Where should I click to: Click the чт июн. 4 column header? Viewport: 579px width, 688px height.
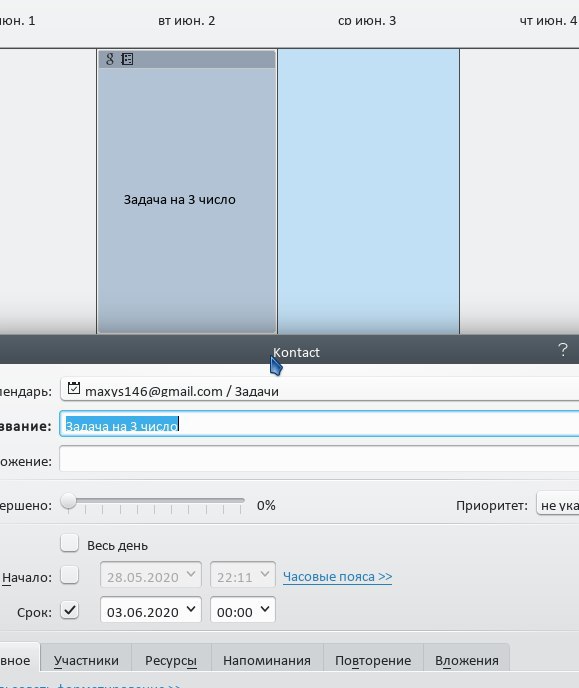point(548,21)
